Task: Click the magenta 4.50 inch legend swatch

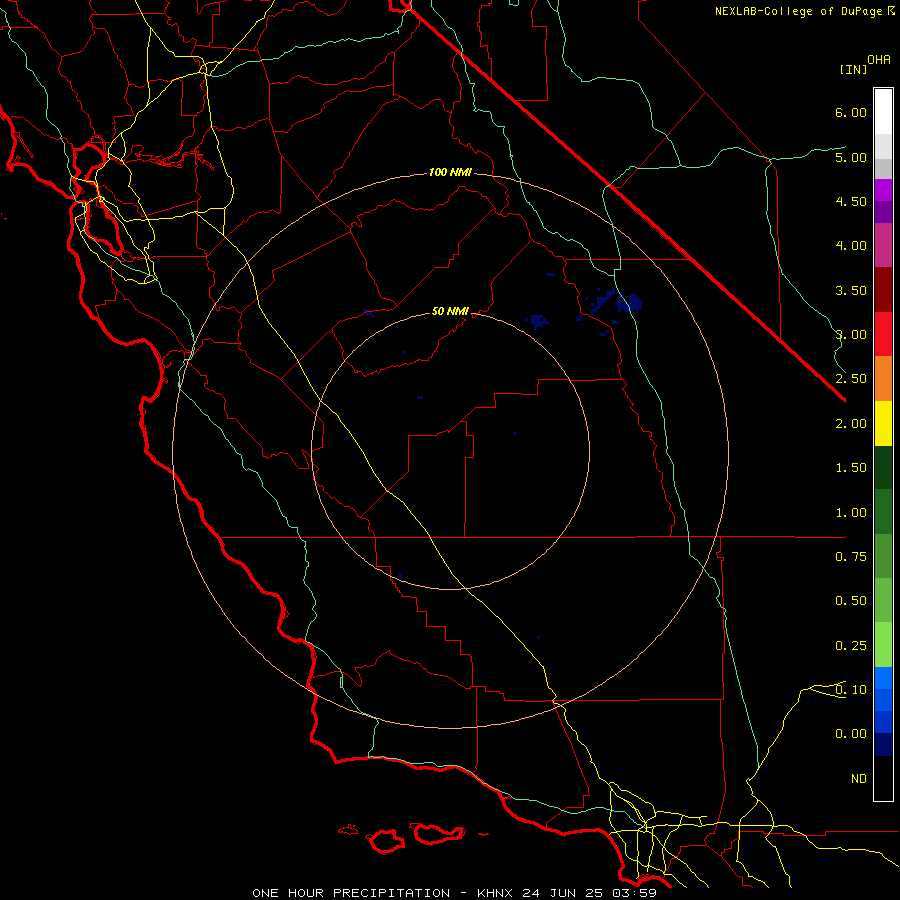Action: click(883, 190)
